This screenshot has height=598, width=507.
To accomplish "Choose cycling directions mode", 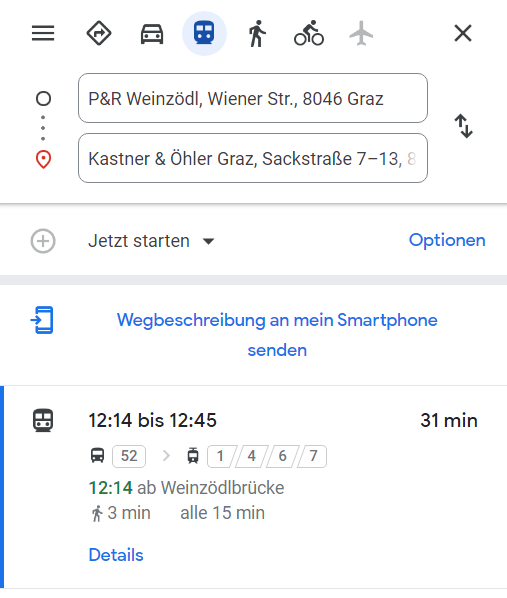I will [x=309, y=33].
